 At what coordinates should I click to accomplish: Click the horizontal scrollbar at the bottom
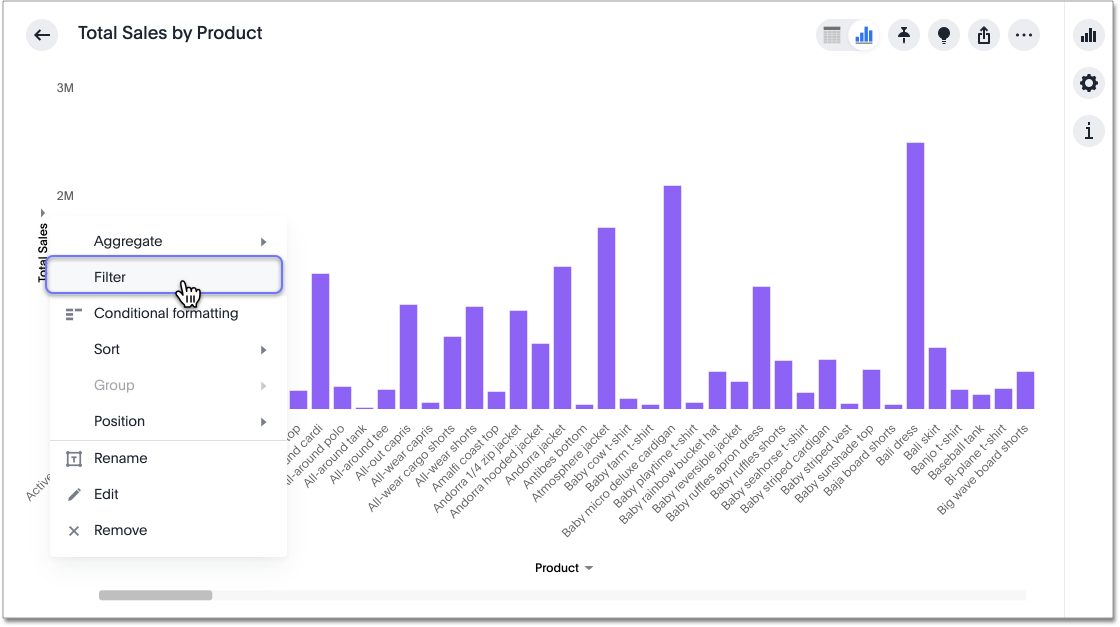click(x=155, y=594)
